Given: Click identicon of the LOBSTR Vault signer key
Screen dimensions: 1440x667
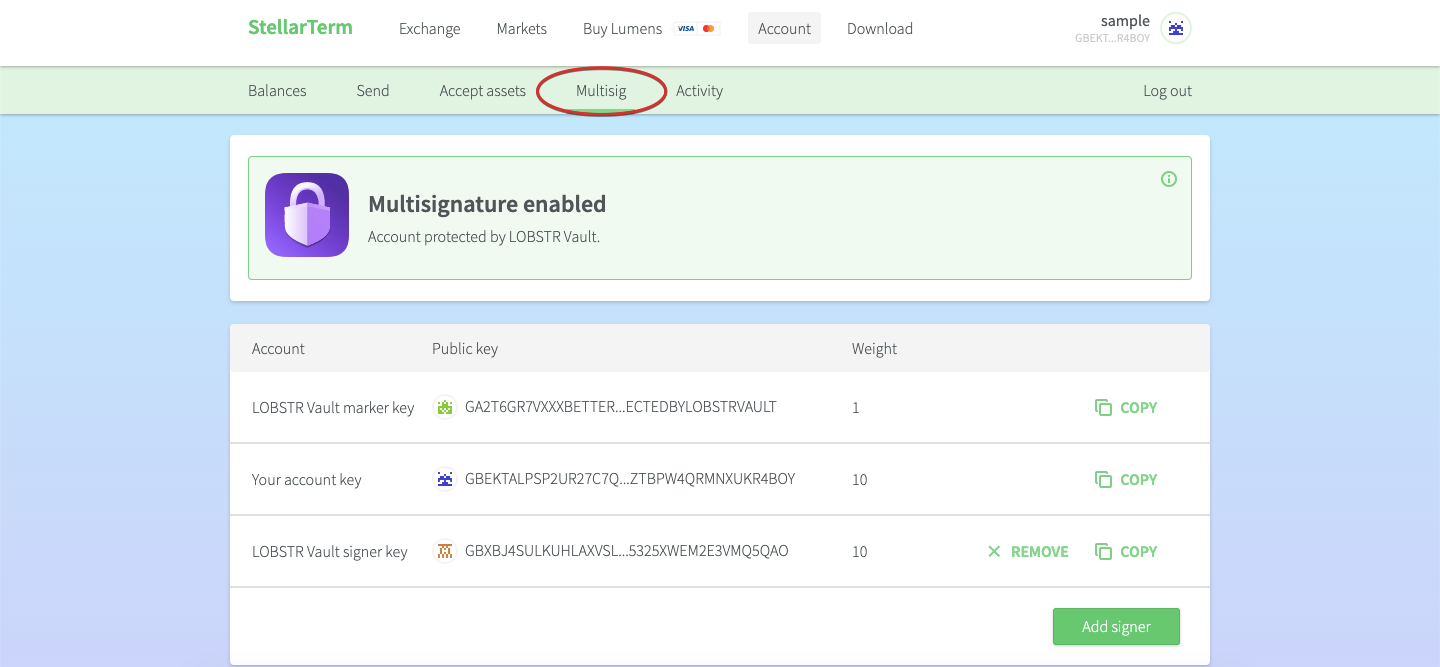Looking at the screenshot, I should [445, 551].
